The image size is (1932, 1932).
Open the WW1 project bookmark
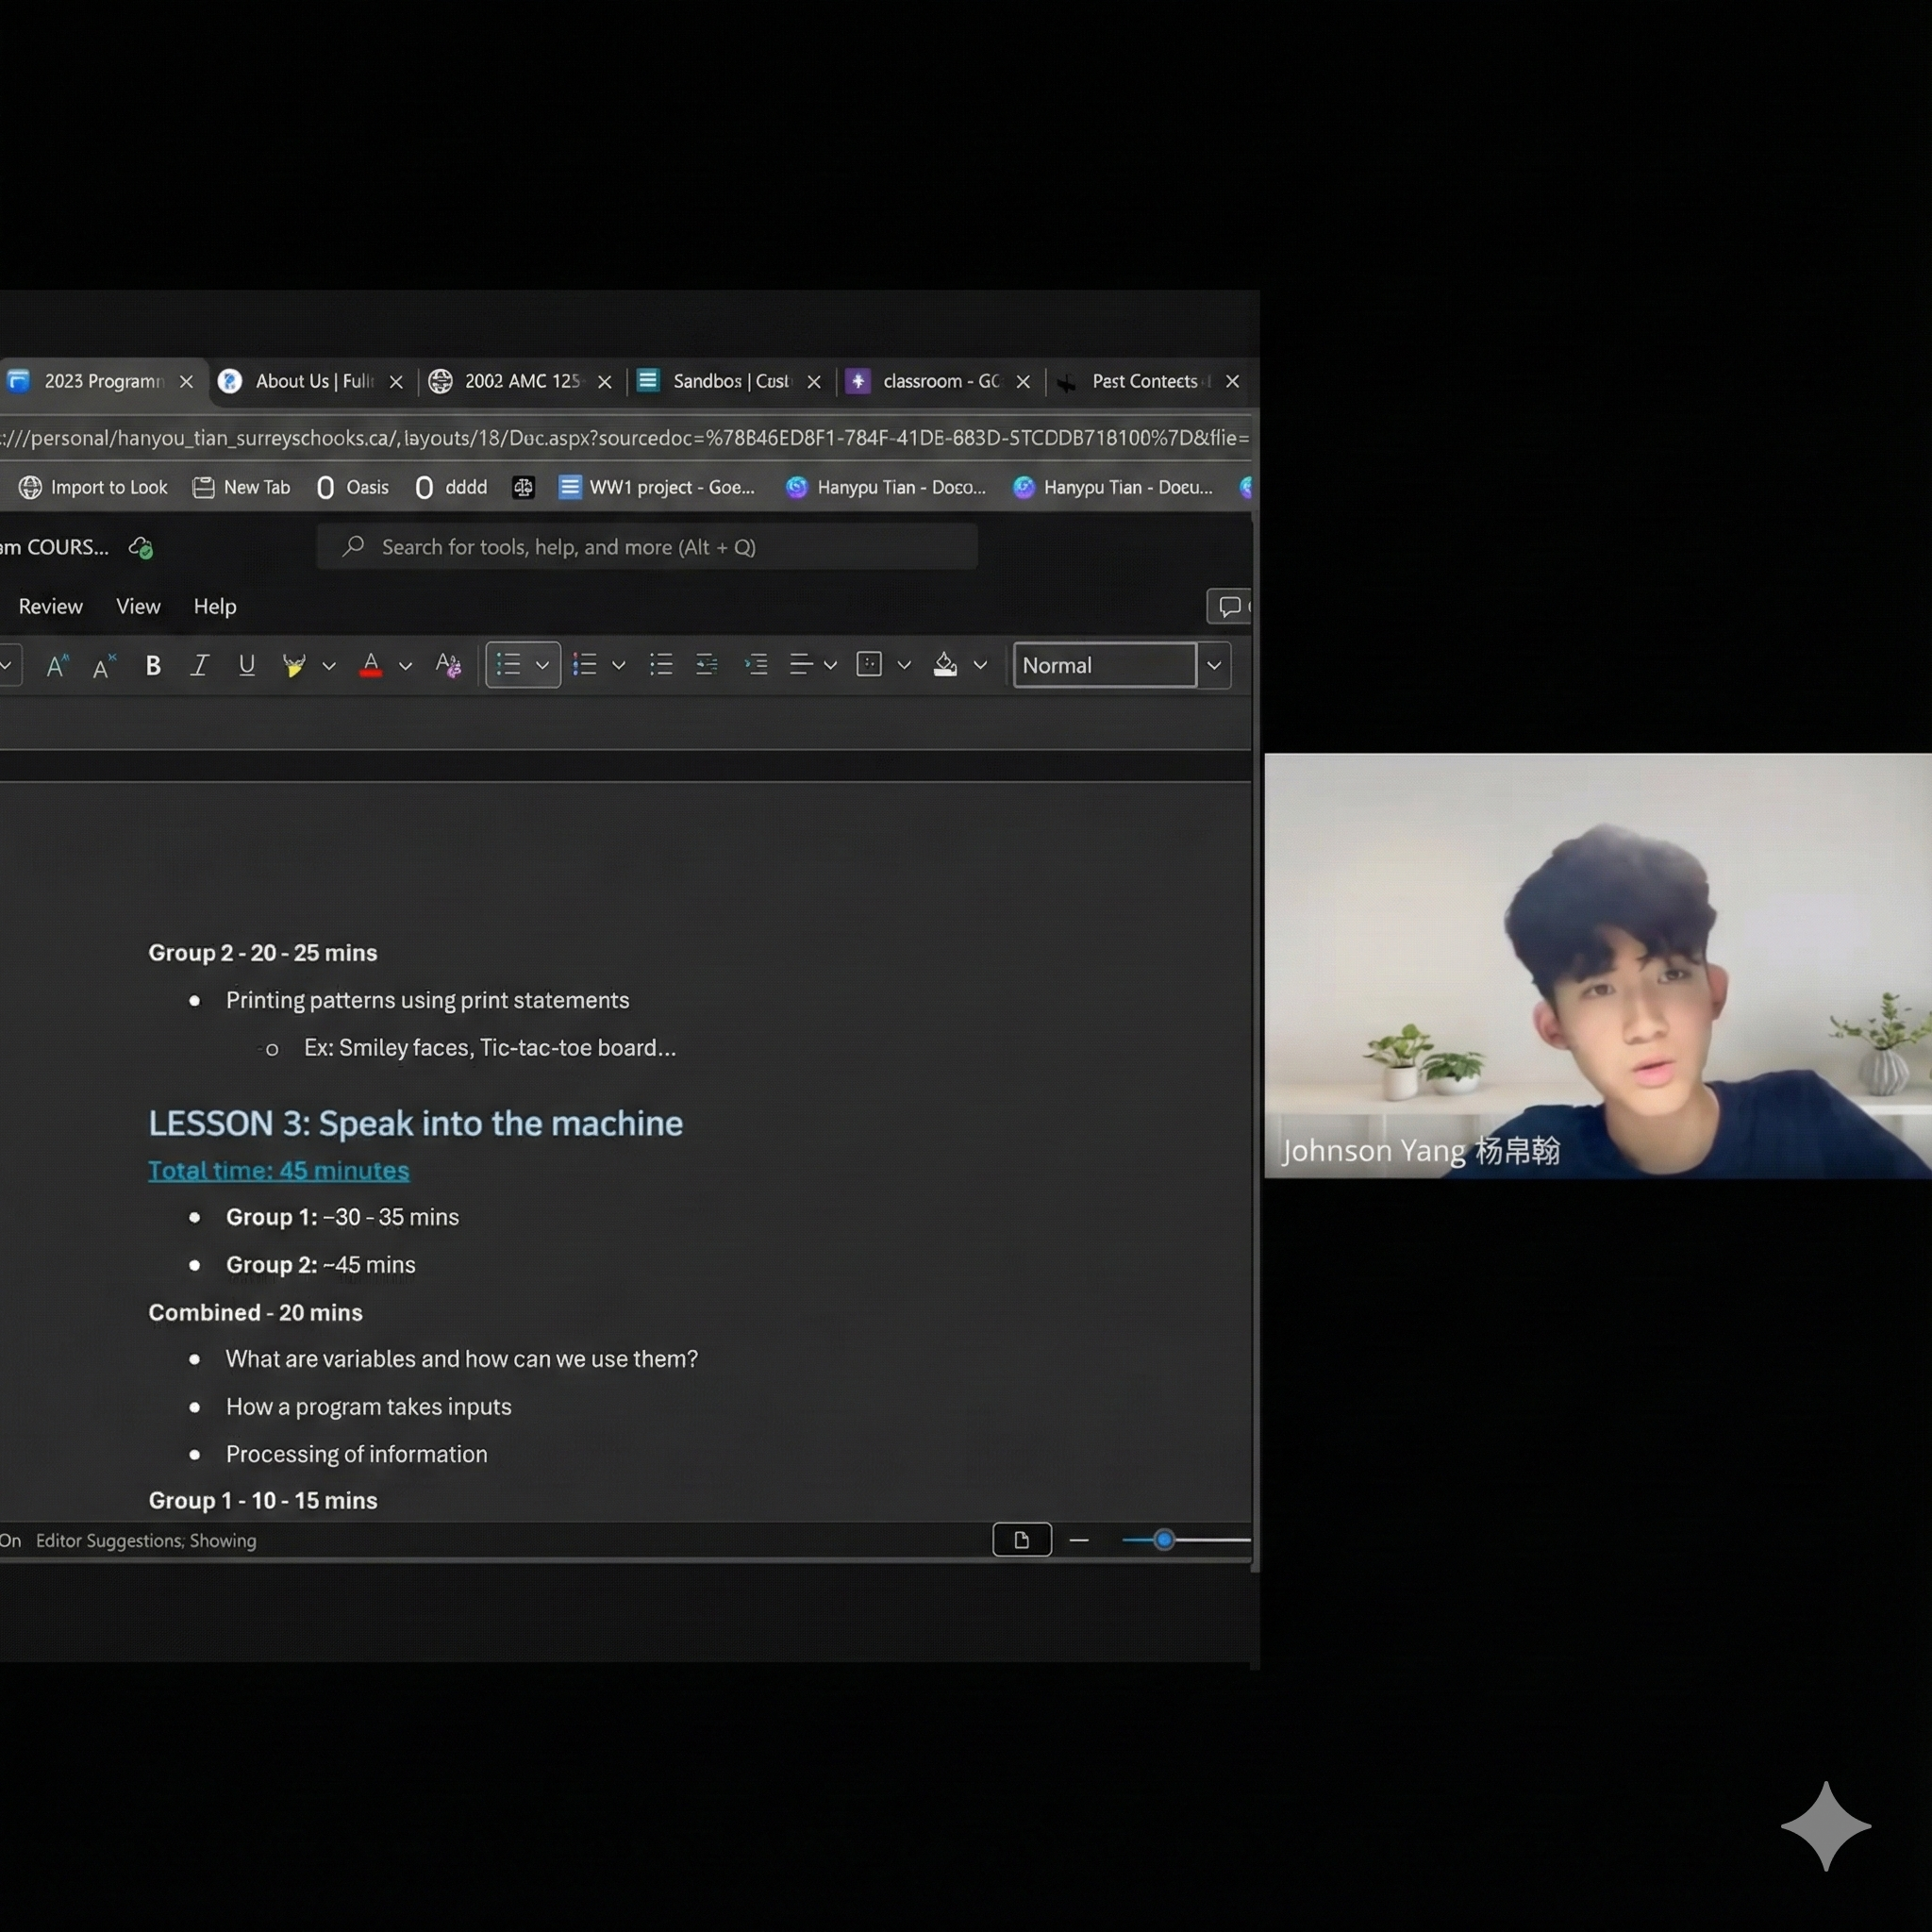(657, 487)
